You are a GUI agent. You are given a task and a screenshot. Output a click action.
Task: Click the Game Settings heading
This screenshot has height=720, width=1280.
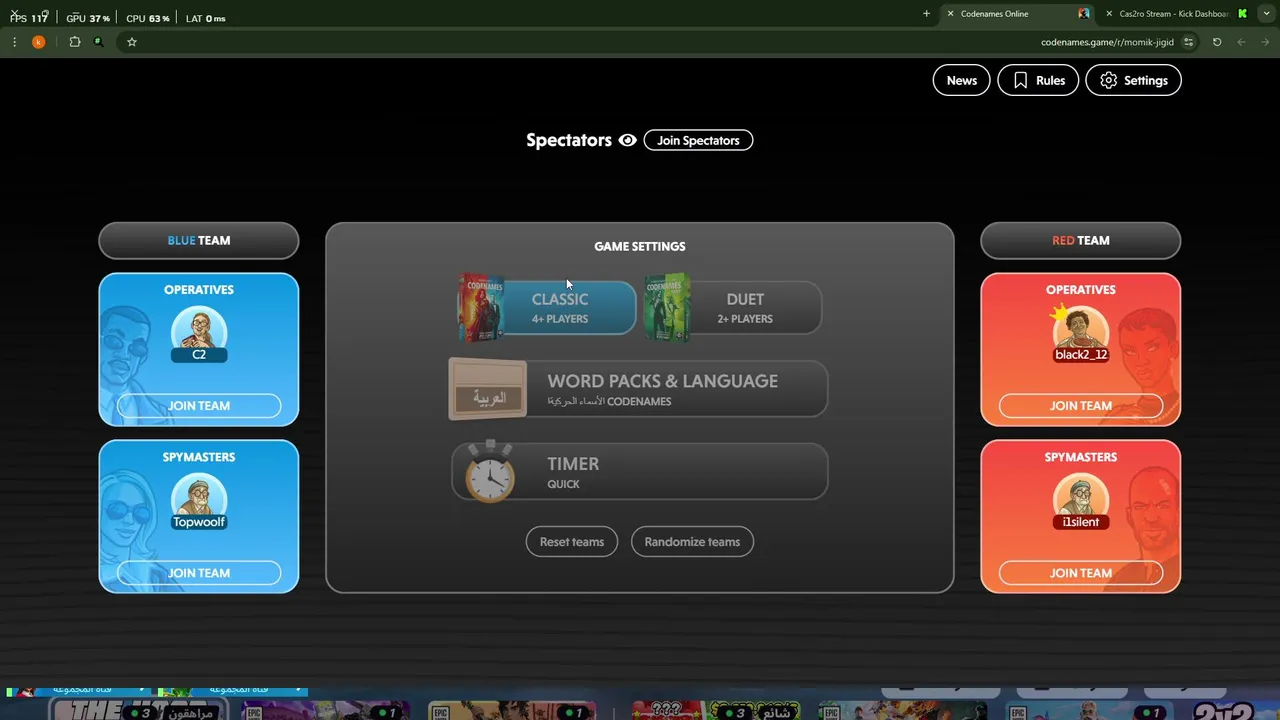pos(640,246)
